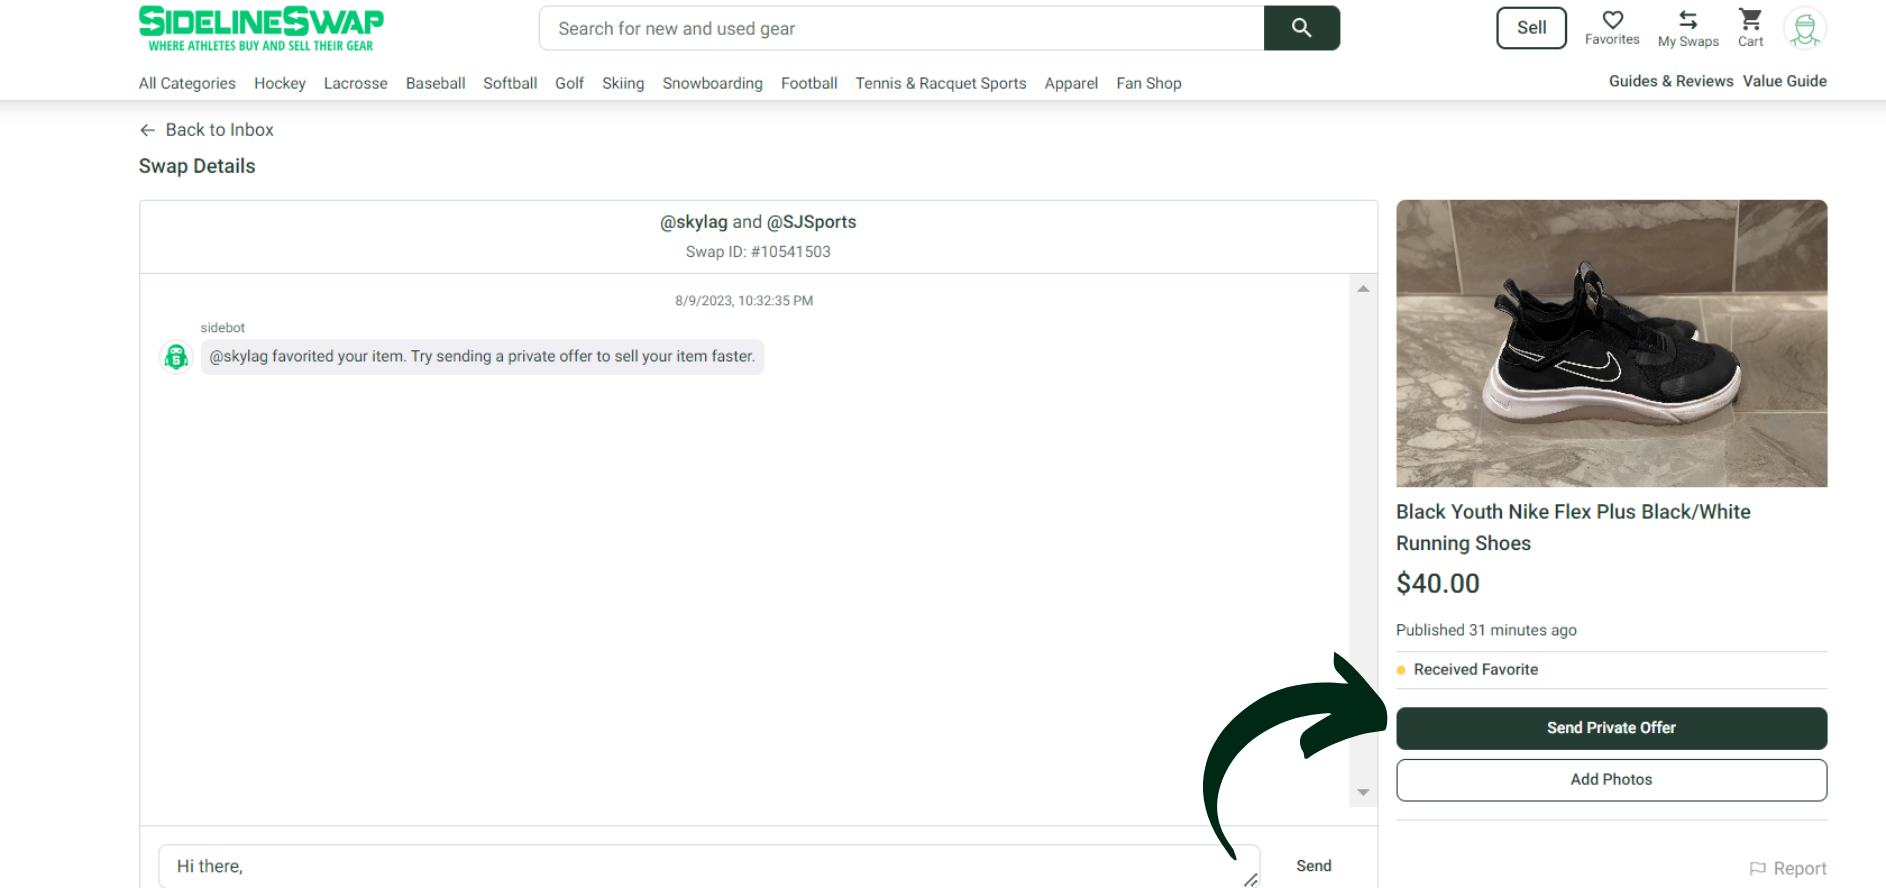Click the Sell button

pyautogui.click(x=1531, y=28)
